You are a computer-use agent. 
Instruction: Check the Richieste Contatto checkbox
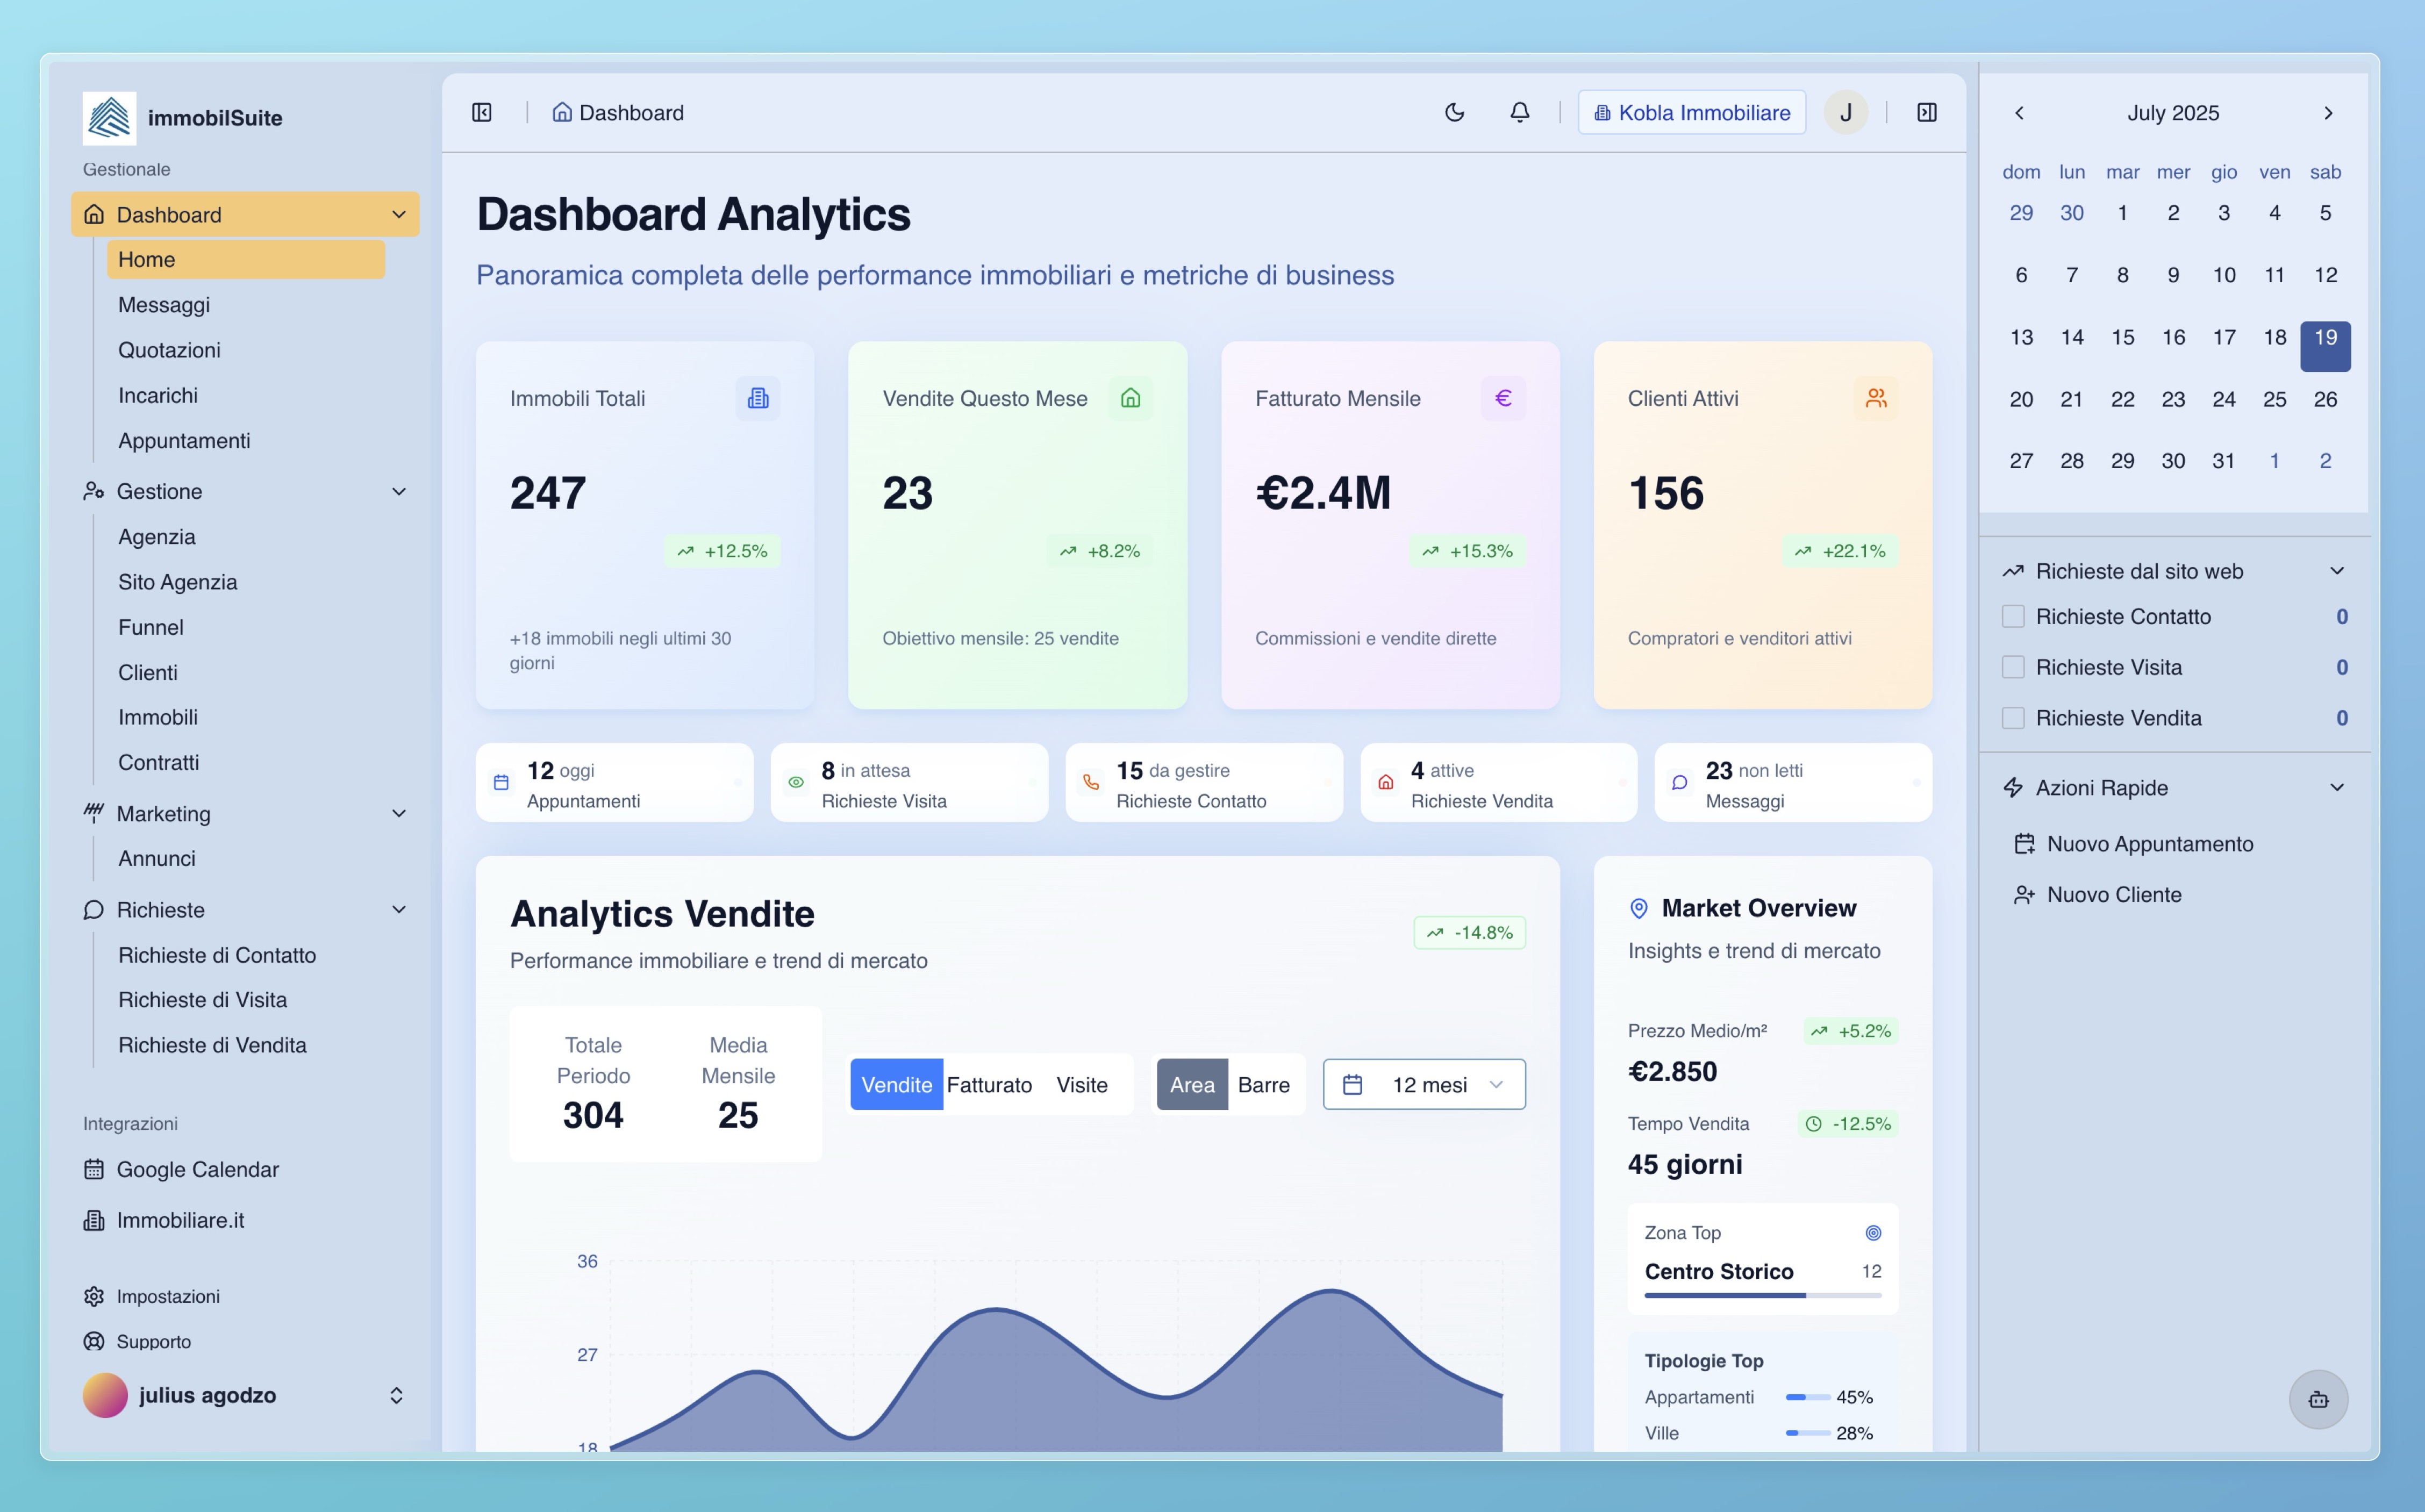[2013, 616]
